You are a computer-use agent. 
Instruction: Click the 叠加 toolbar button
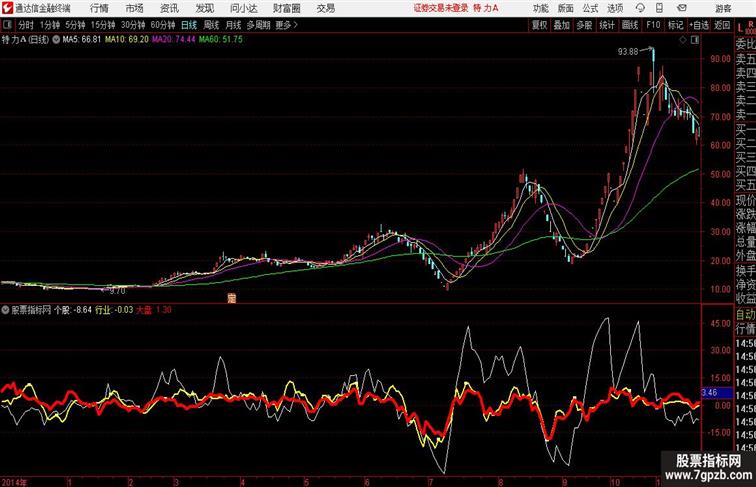(x=562, y=25)
